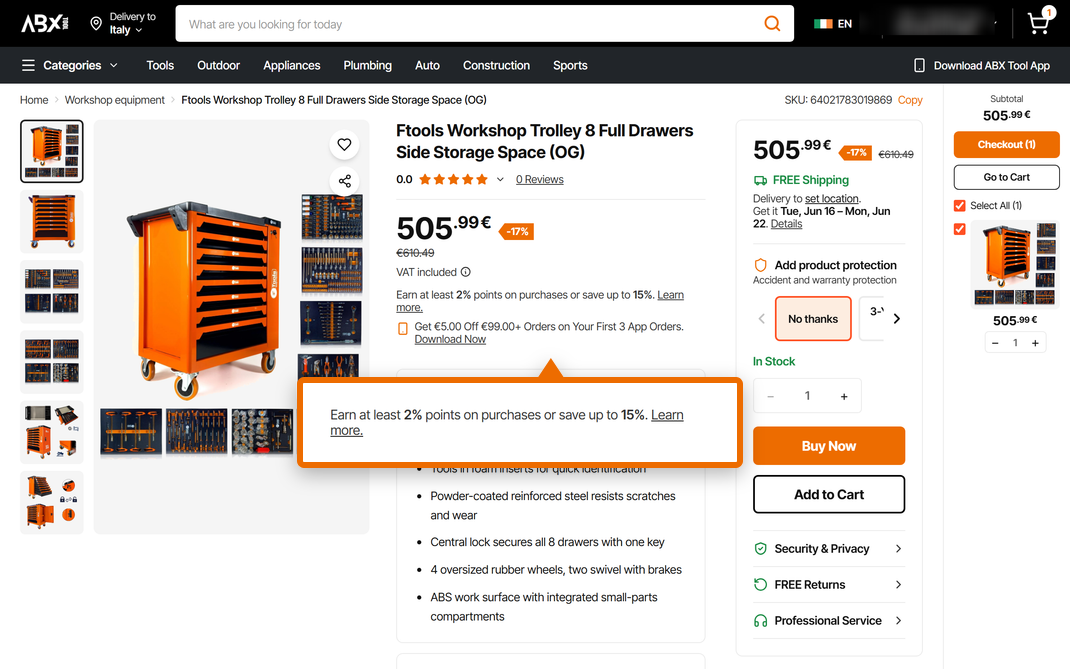1070x669 pixels.
Task: Share the product using share icon
Action: (345, 181)
